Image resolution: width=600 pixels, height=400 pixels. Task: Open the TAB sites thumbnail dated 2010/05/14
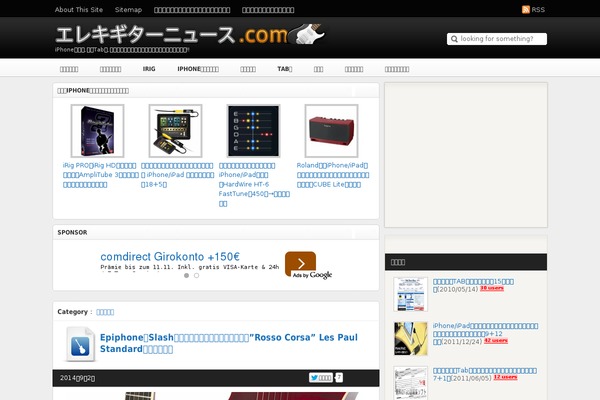[411, 294]
